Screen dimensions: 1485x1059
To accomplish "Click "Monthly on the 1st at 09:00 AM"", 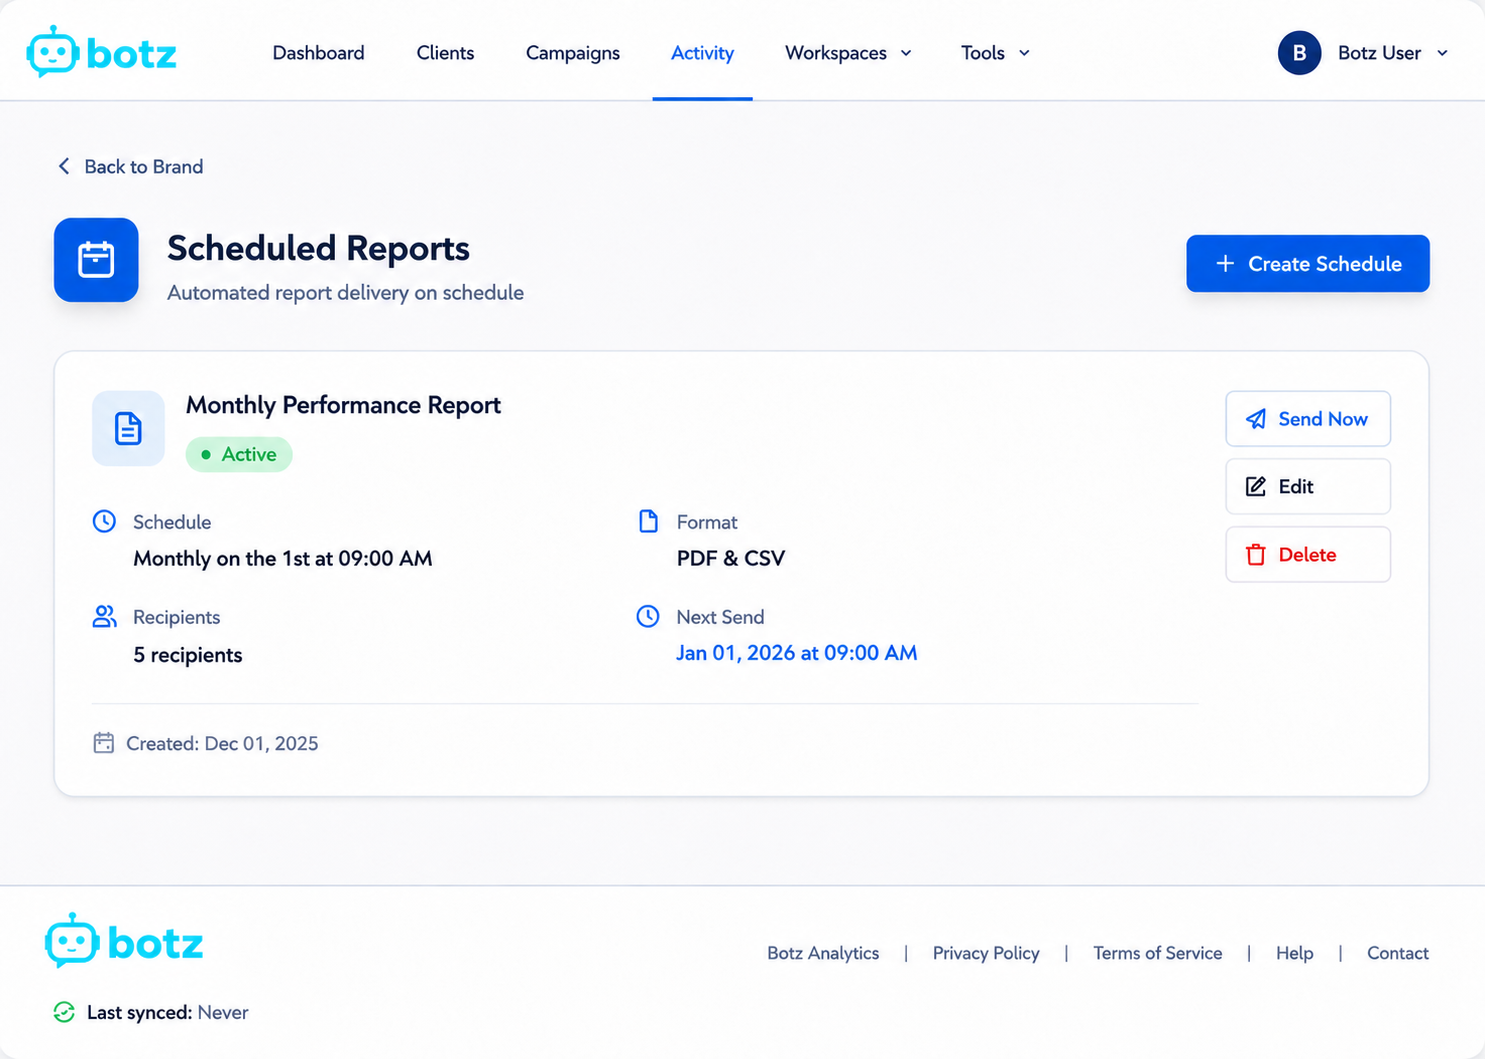I will click(283, 558).
